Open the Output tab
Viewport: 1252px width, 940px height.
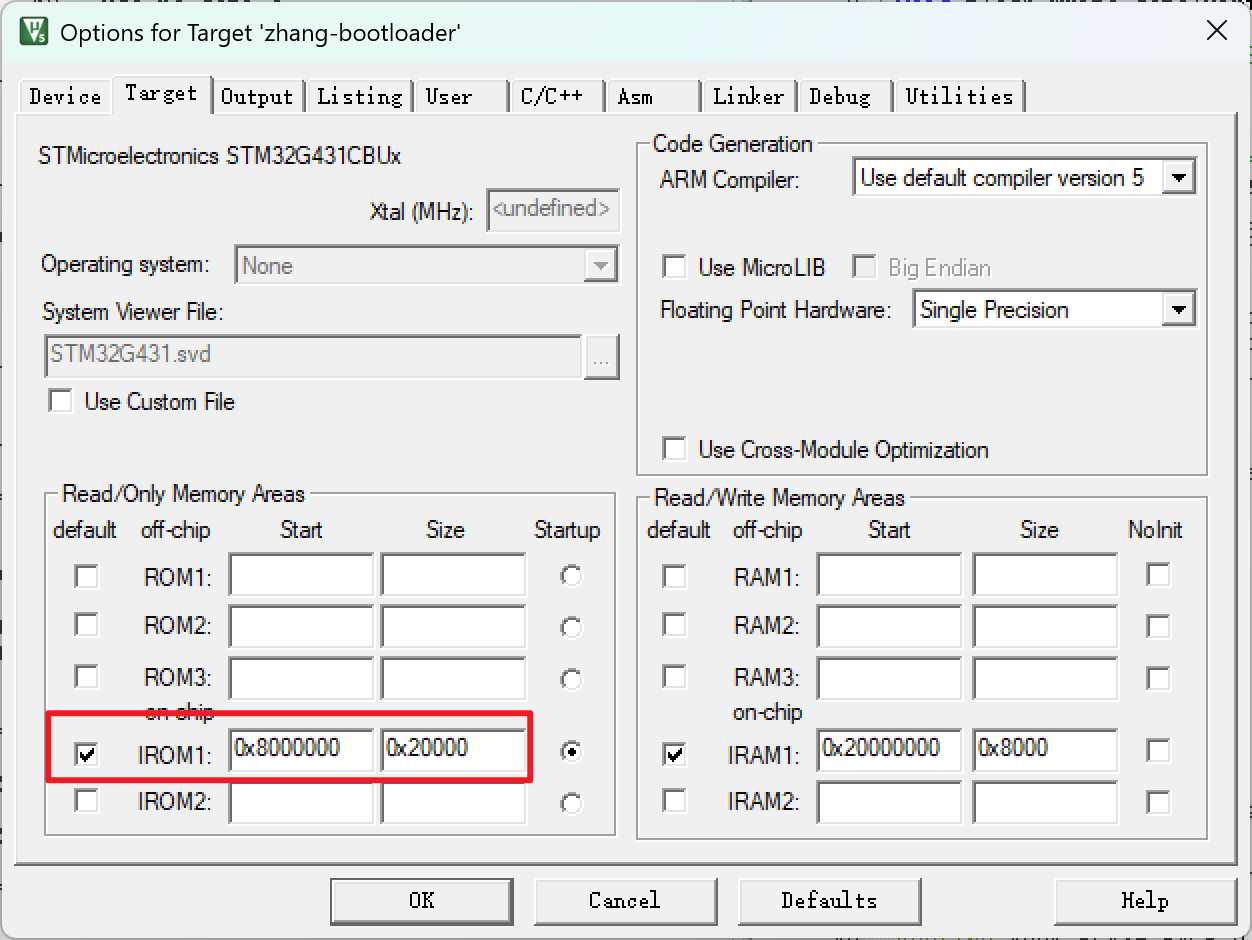[x=257, y=97]
